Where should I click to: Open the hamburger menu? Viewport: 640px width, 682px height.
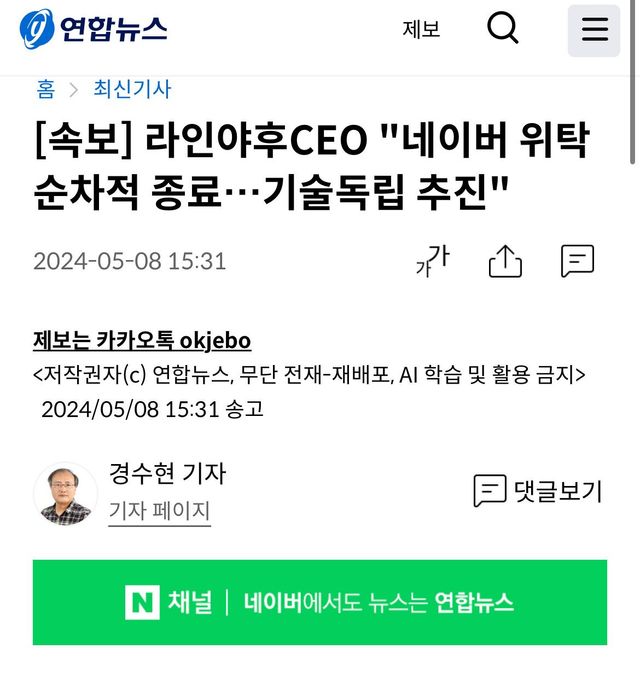[594, 30]
